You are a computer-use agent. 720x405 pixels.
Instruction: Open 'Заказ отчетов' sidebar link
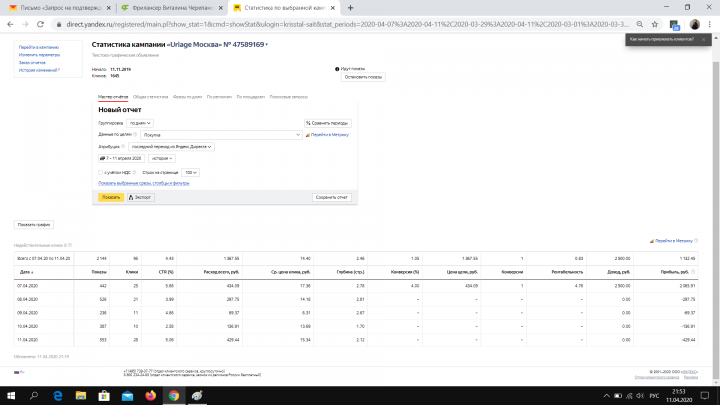coord(32,62)
